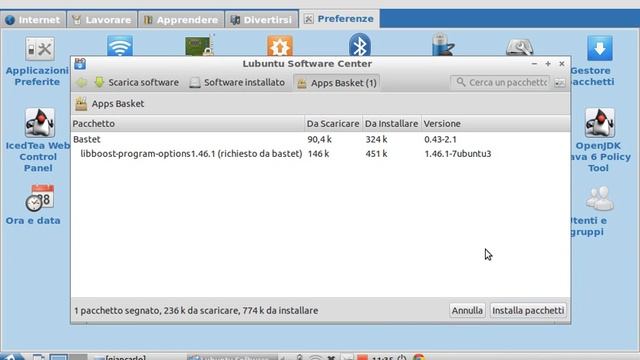
Task: Open the hardware card with padlock icon
Action: pyautogui.click(x=200, y=46)
